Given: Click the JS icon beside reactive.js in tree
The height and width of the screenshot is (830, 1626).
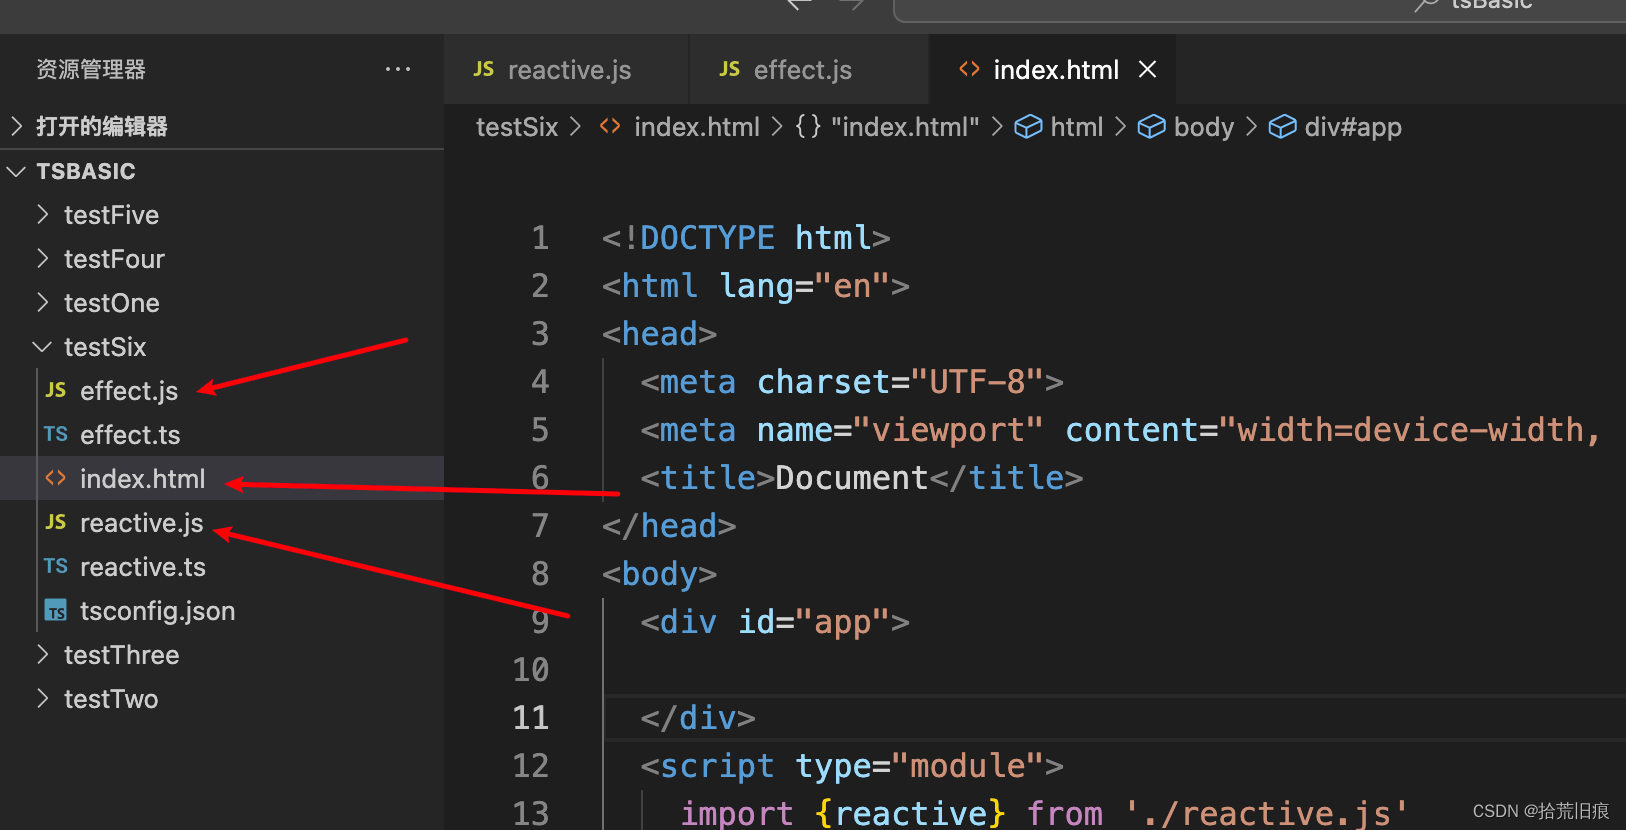Looking at the screenshot, I should click(x=56, y=522).
